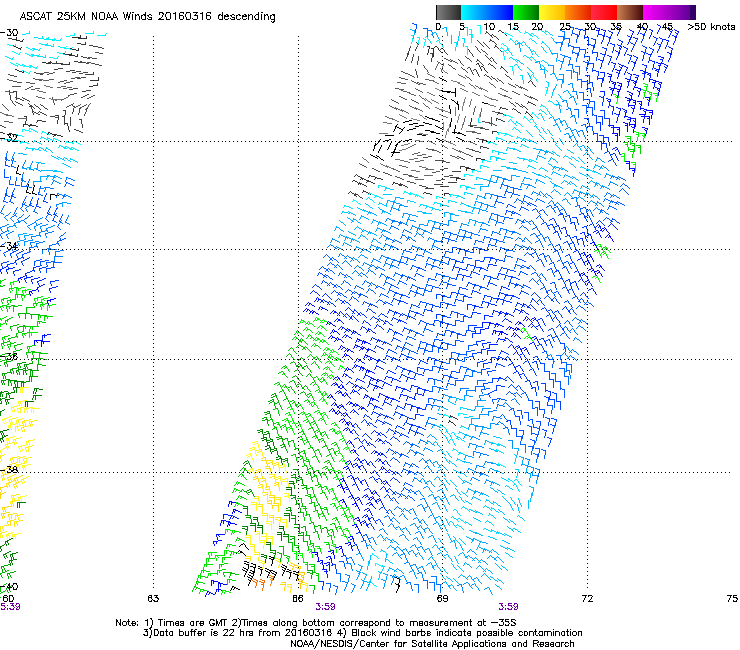Select the cyan-to-blue 5-15 knots legend swatch
740x650 pixels.
pyautogui.click(x=487, y=12)
